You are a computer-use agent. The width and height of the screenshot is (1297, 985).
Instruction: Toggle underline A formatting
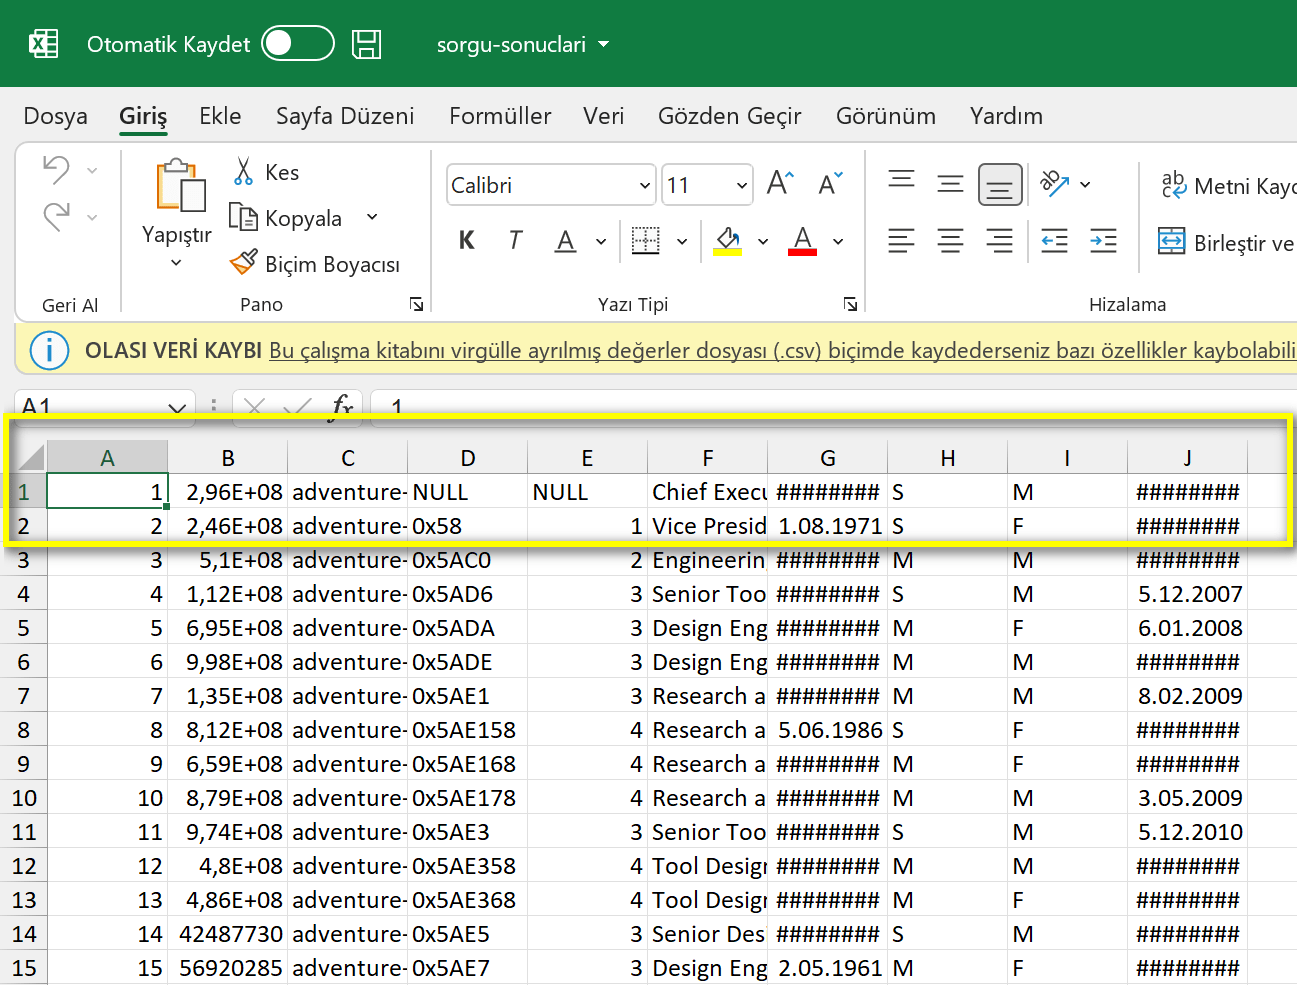pyautogui.click(x=566, y=240)
